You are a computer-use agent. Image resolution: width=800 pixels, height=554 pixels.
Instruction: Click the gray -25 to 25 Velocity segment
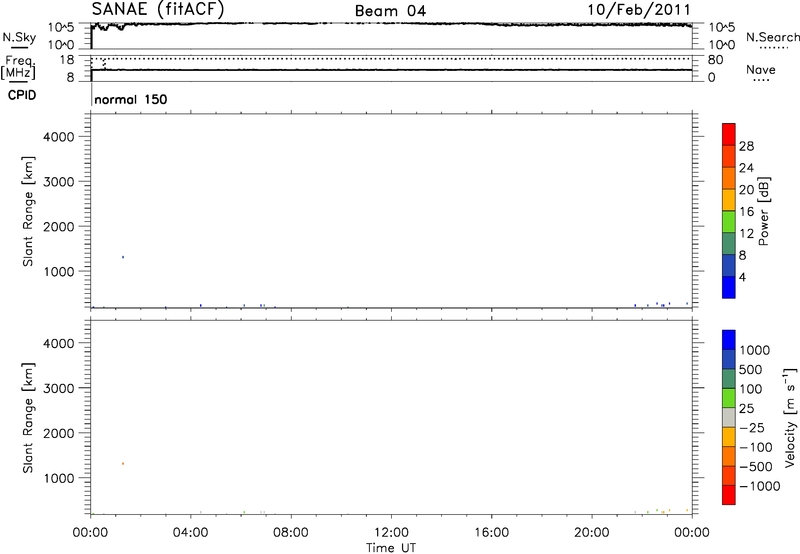pyautogui.click(x=729, y=417)
